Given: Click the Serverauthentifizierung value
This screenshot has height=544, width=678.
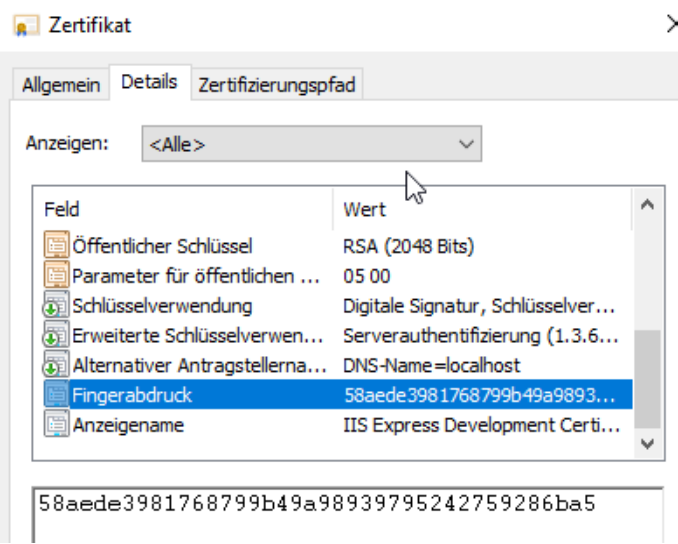Looking at the screenshot, I should coord(481,336).
